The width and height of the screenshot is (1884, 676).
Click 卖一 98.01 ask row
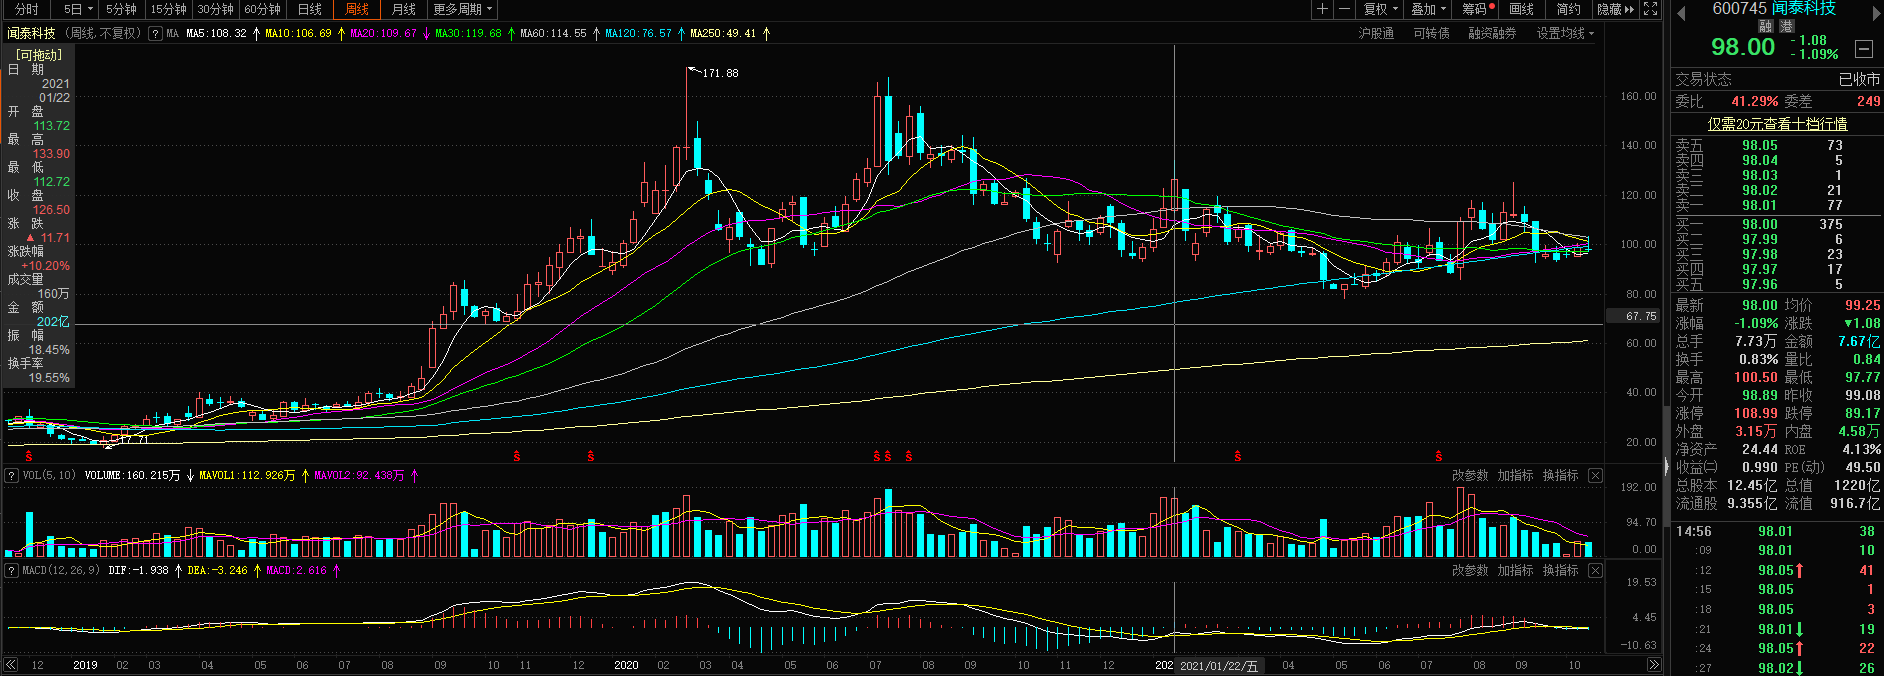[1776, 205]
